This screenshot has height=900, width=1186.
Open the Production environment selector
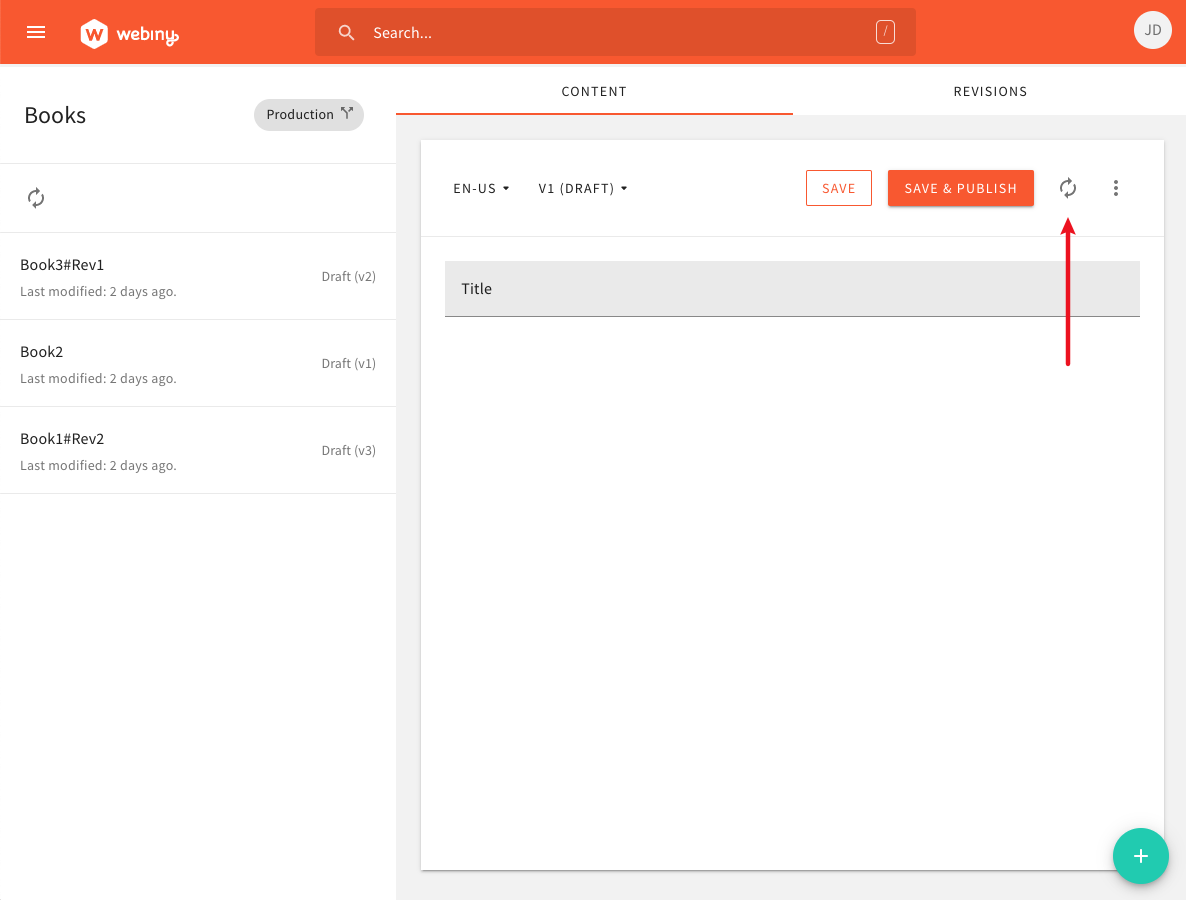click(300, 115)
